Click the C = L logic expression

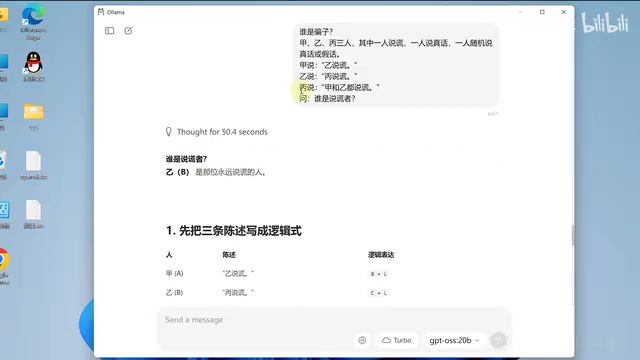(x=378, y=293)
